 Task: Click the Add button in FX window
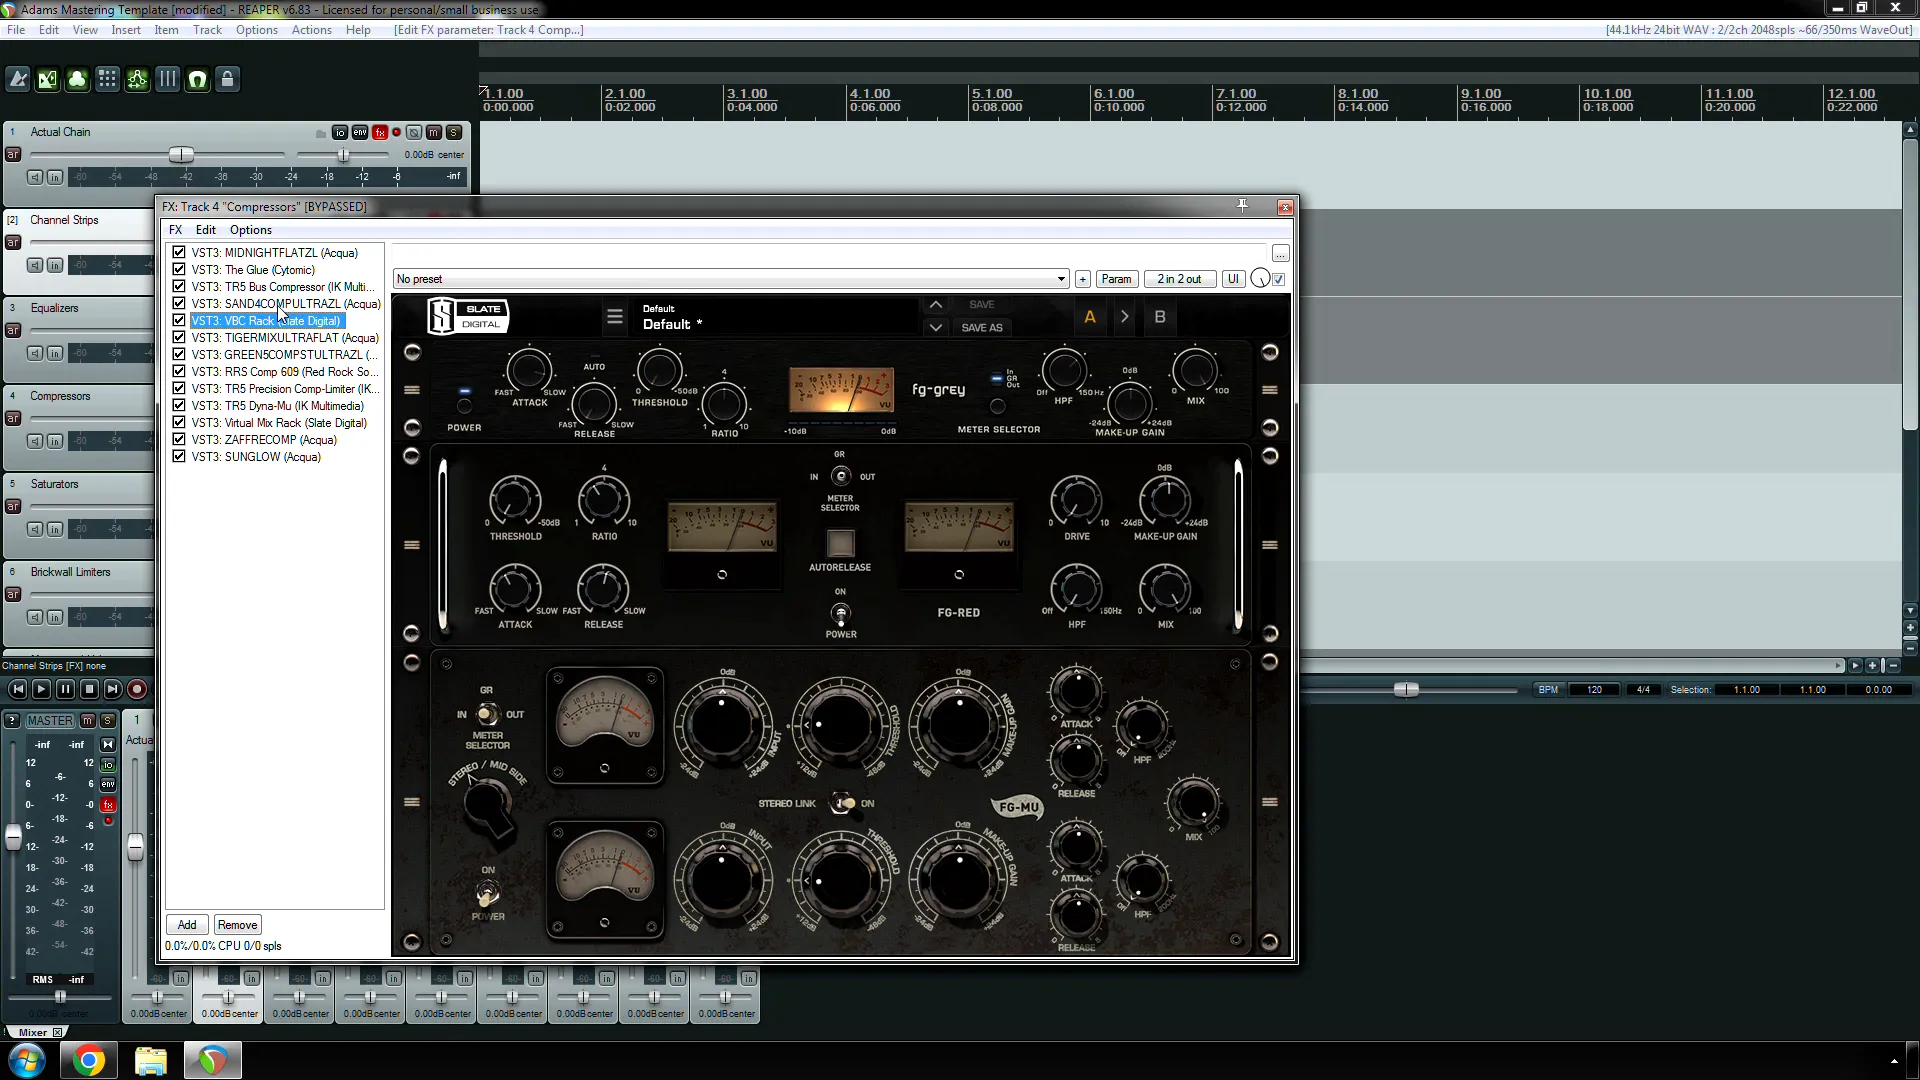[187, 925]
